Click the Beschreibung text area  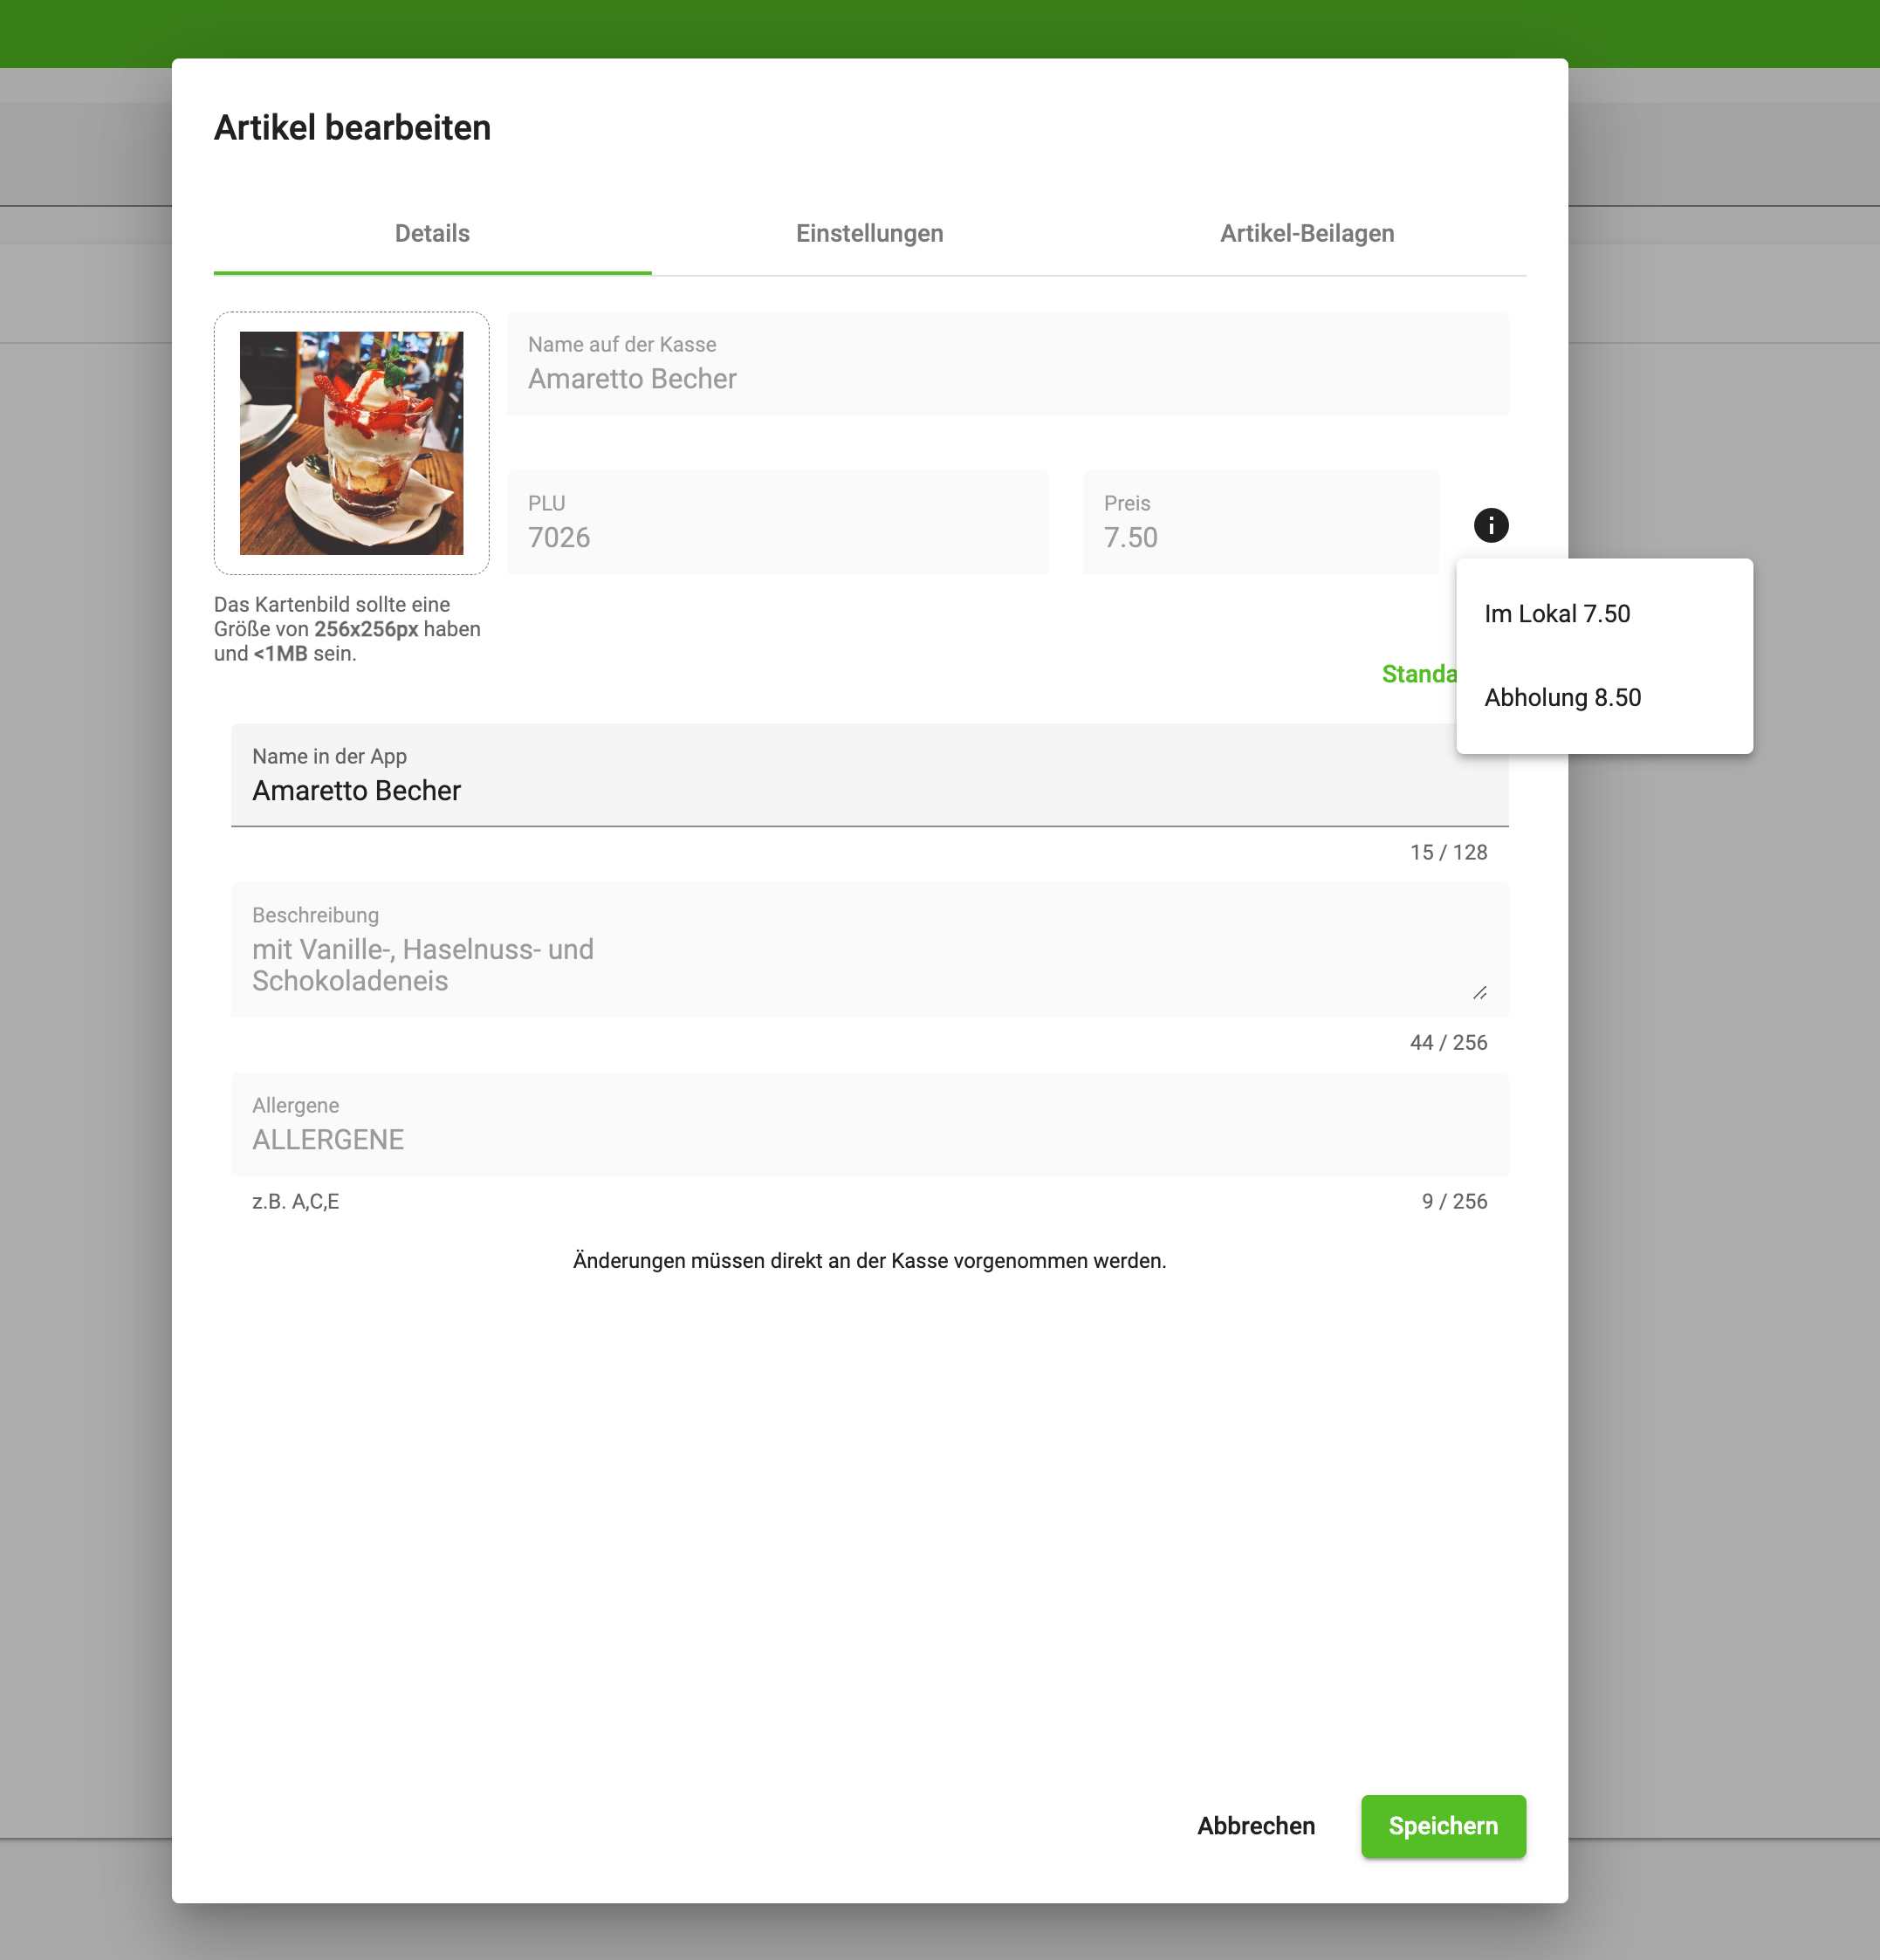click(x=869, y=950)
